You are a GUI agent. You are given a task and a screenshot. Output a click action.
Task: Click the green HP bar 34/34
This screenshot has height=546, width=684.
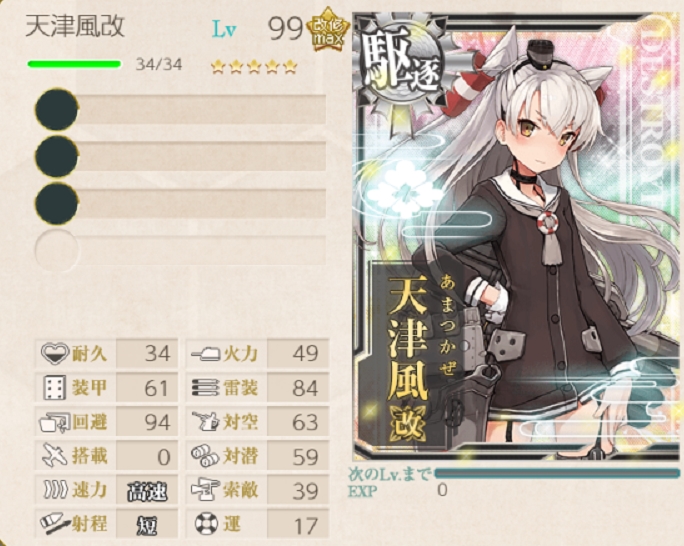tap(74, 65)
